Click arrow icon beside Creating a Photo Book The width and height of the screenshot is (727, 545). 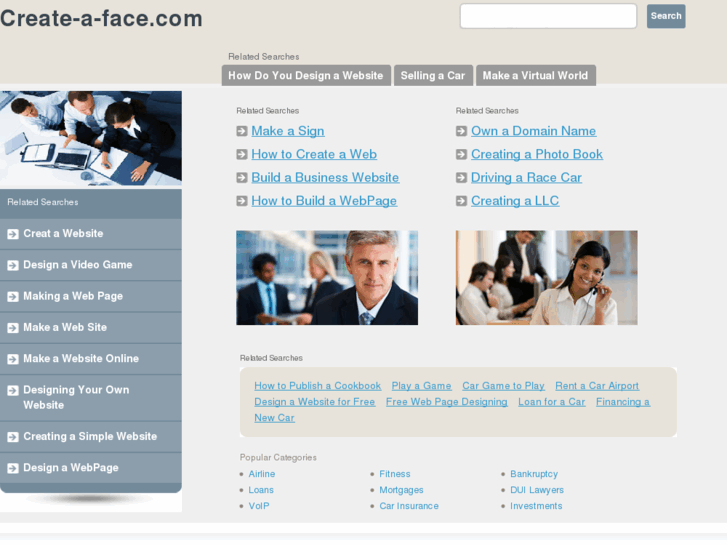[461, 154]
